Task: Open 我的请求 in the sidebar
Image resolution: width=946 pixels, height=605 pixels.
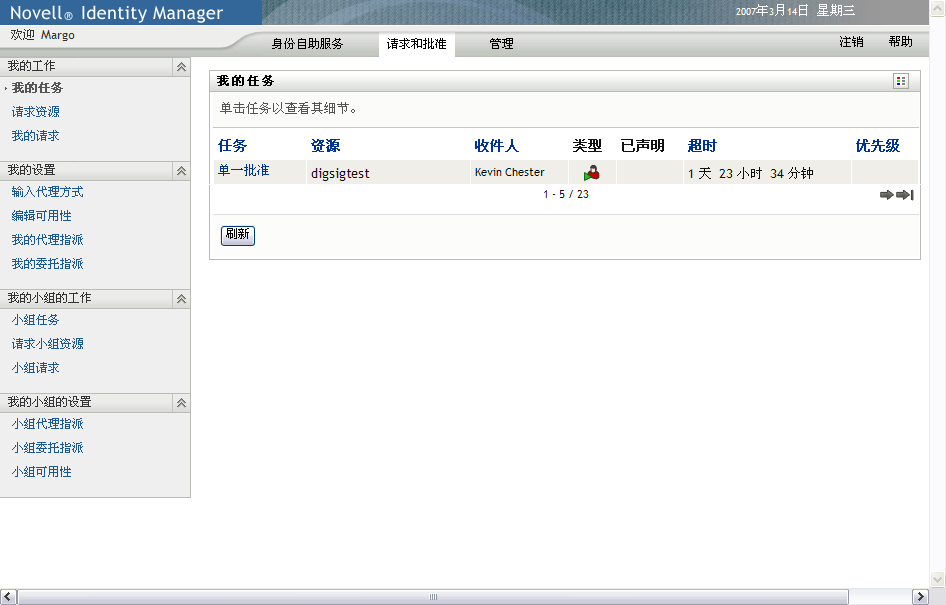Action: click(x=36, y=136)
